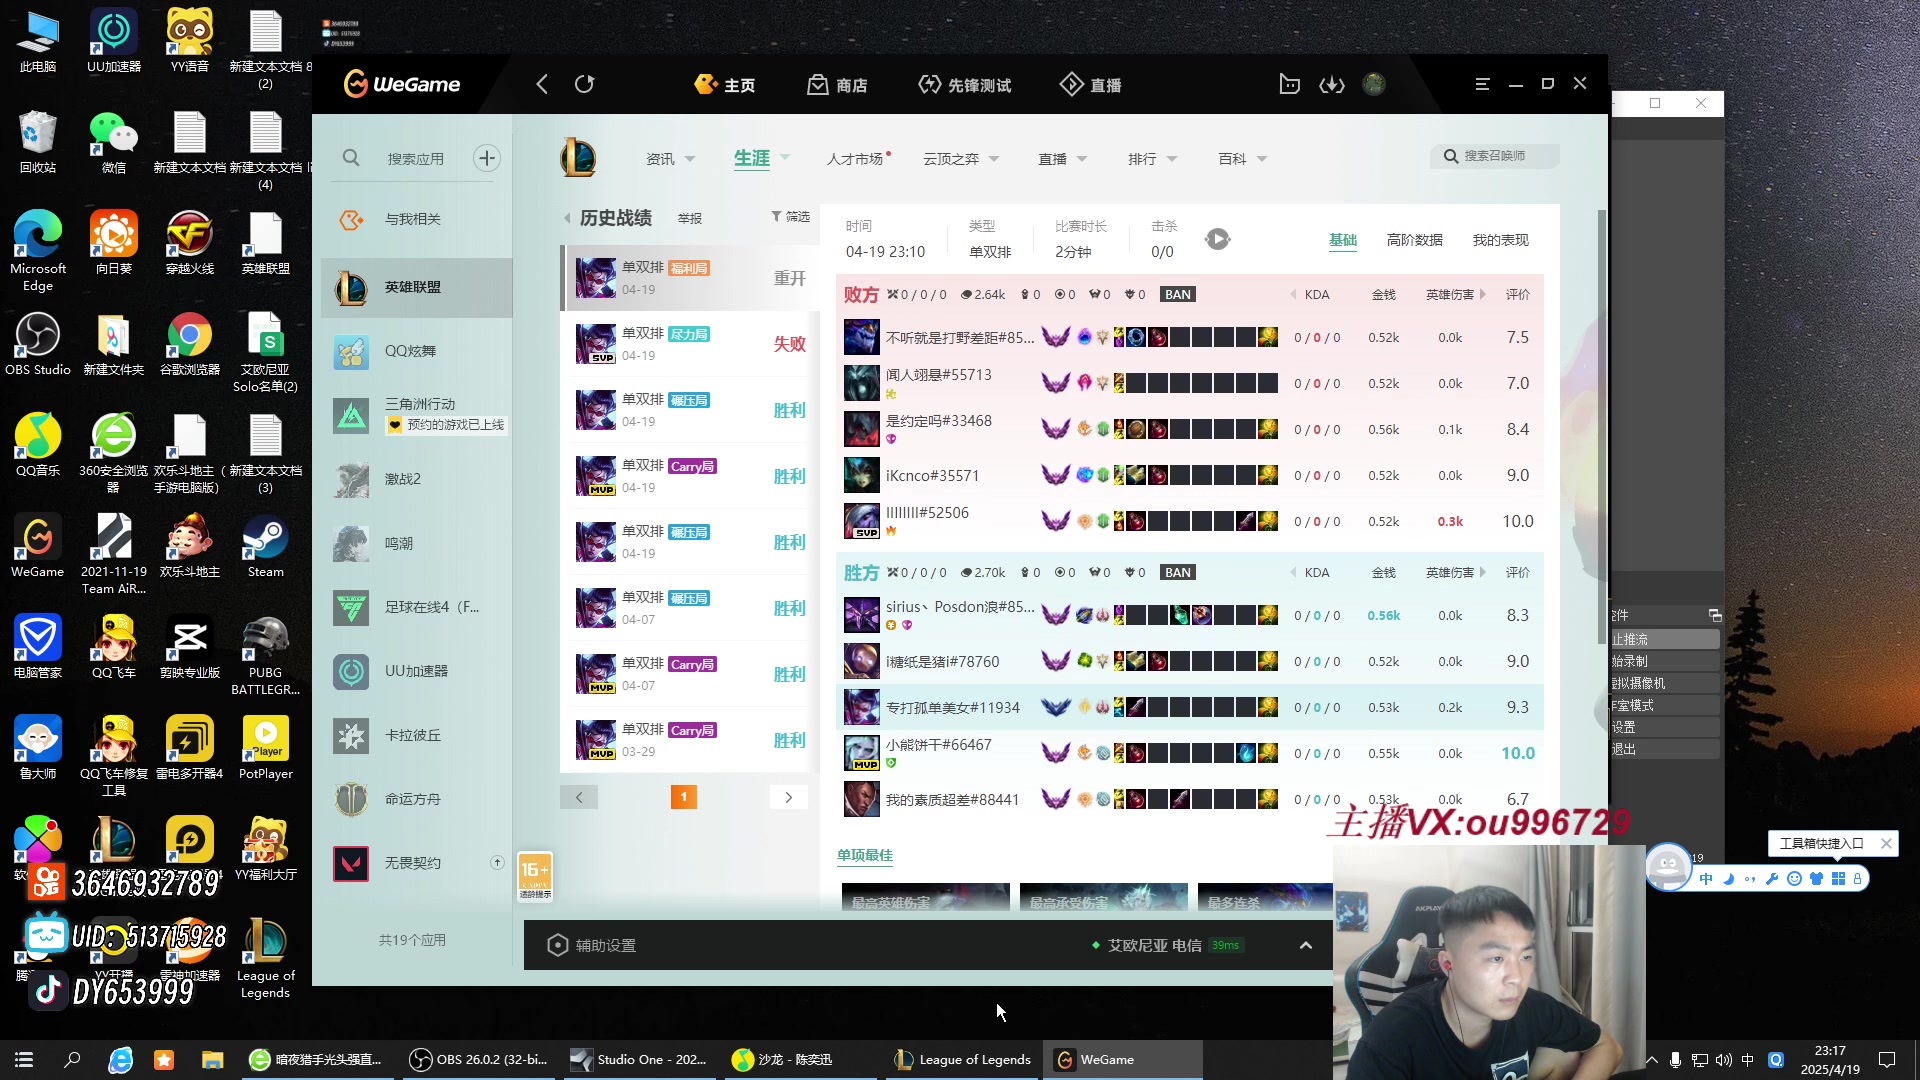Open QQ音乐 desktop icon

(x=38, y=445)
